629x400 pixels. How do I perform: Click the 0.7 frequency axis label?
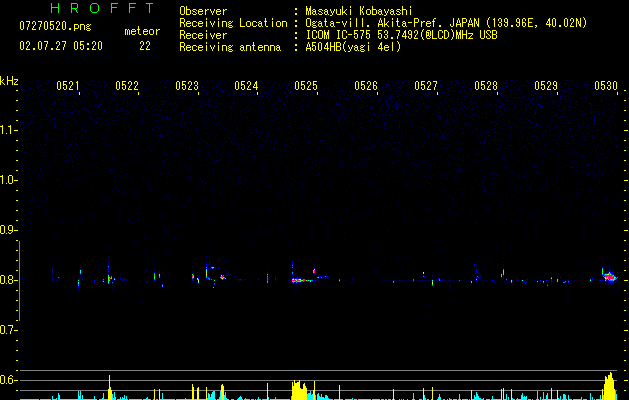8,330
